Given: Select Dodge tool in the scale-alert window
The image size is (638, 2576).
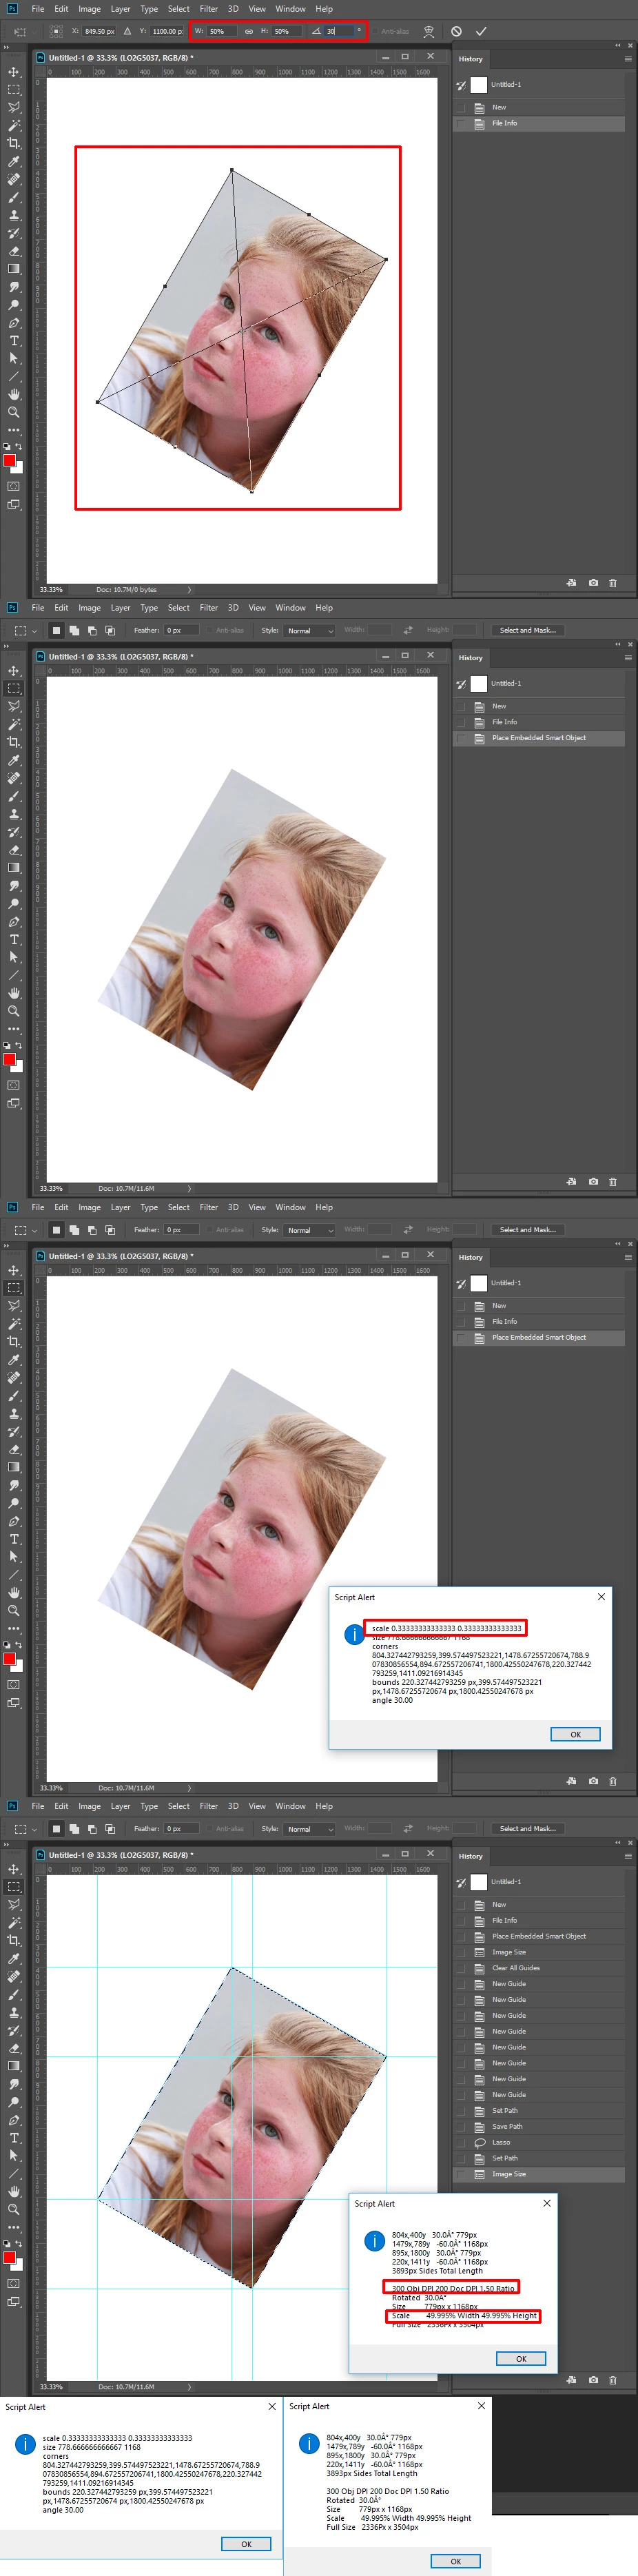Looking at the screenshot, I should [x=14, y=1503].
